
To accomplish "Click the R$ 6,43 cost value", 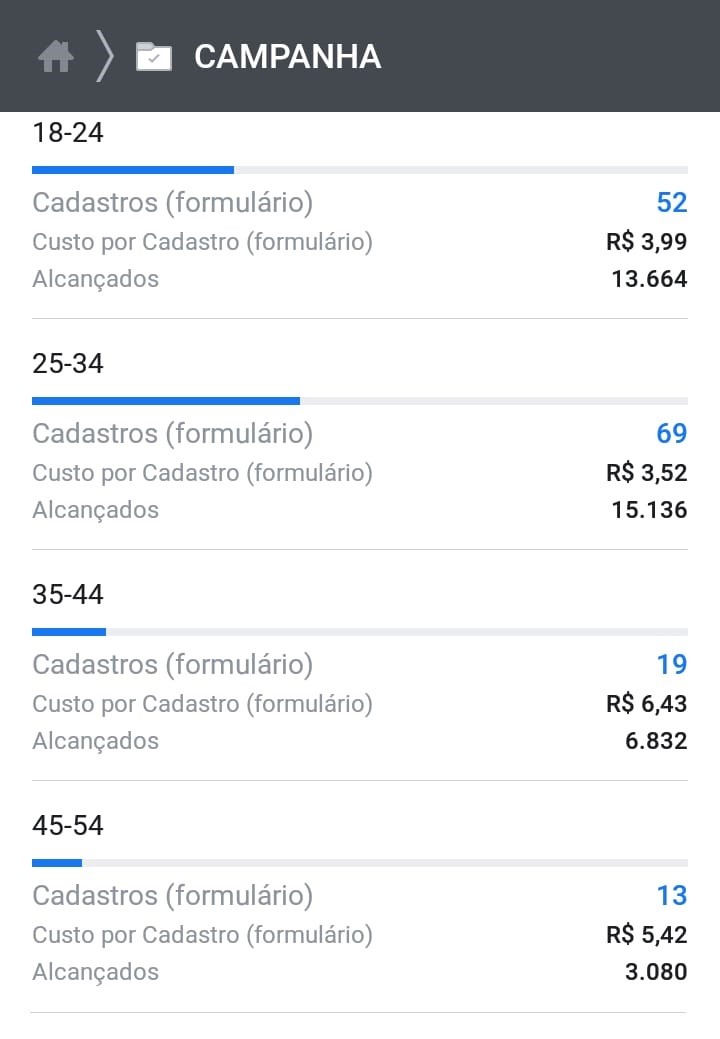I will [646, 704].
